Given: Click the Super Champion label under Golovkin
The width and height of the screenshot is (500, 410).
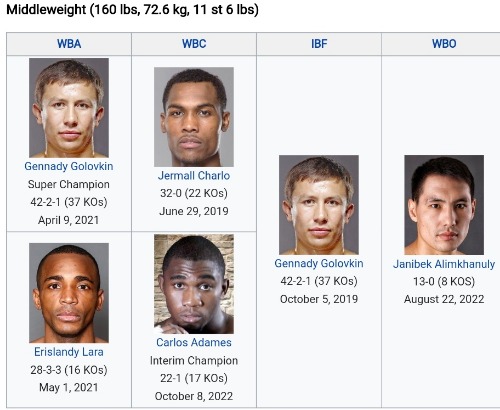Looking at the screenshot, I should tap(69, 184).
